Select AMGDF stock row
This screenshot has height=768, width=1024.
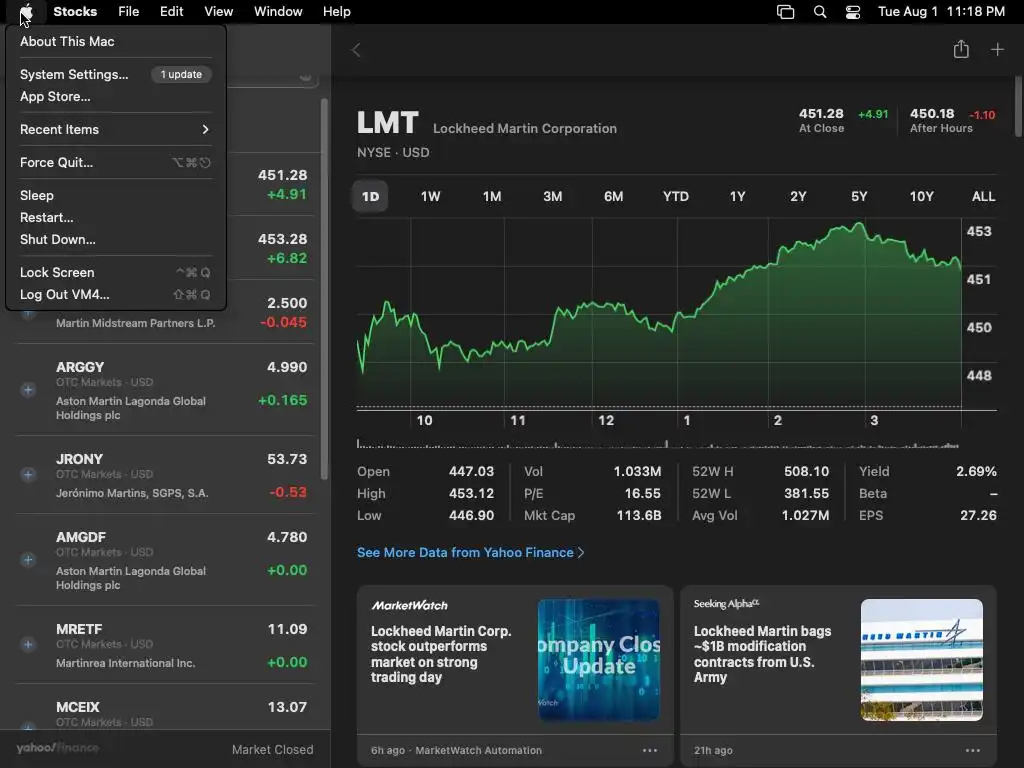pyautogui.click(x=165, y=560)
